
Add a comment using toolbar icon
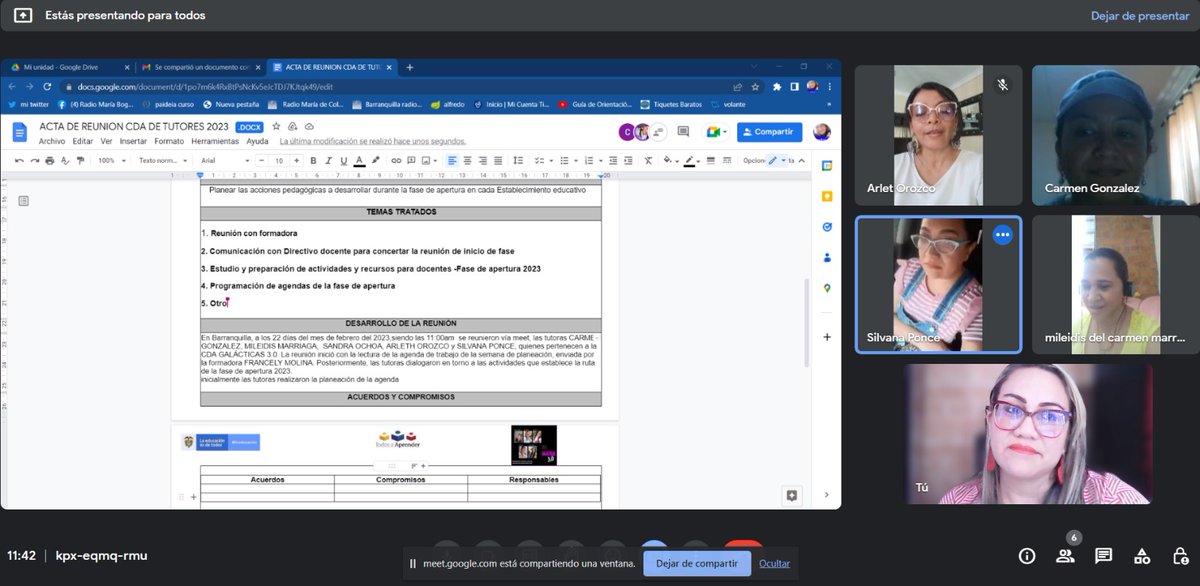click(410, 160)
